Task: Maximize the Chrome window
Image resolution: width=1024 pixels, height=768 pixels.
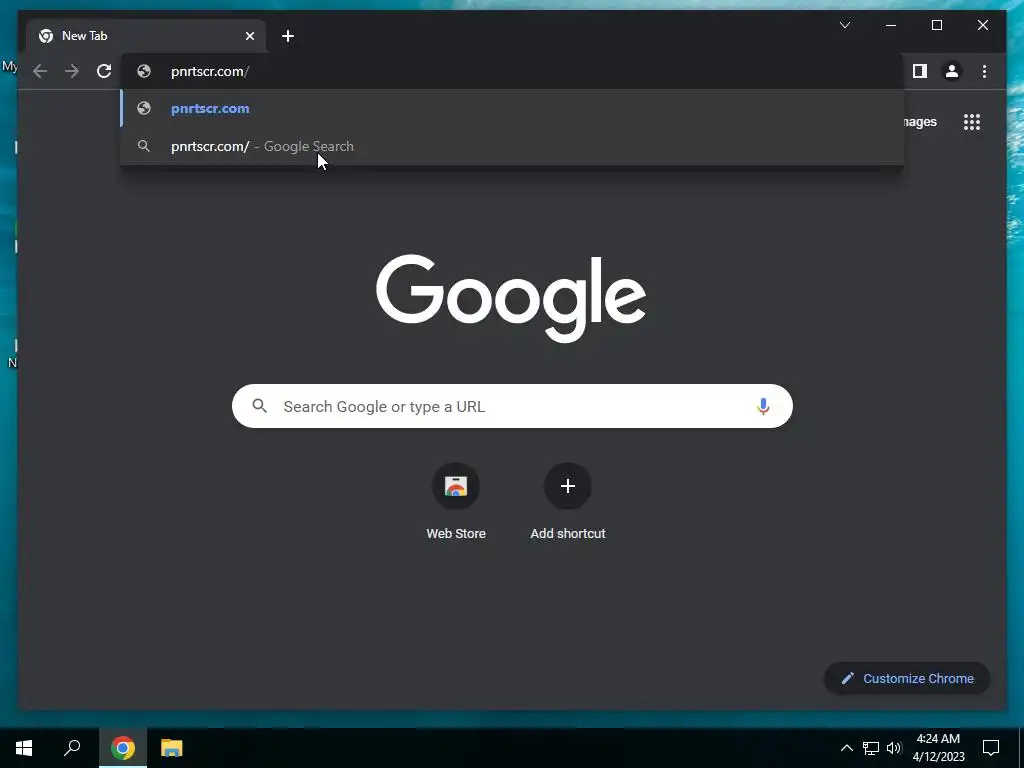Action: (x=936, y=25)
